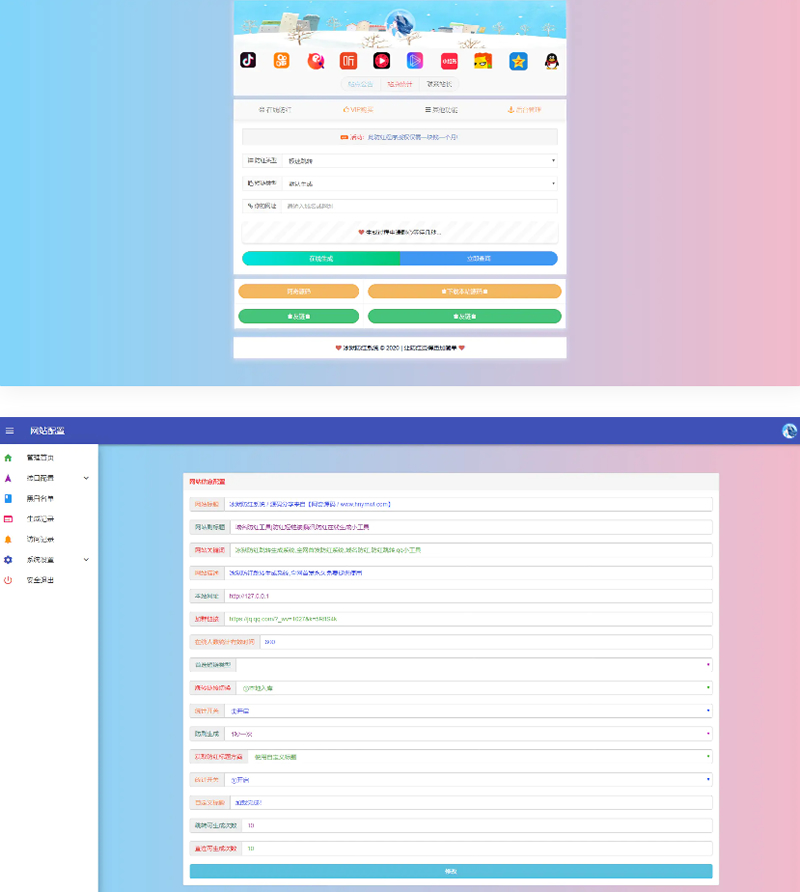800x892 pixels.
Task: Click the orange bell icon in the sidebar
Action: click(x=9, y=539)
